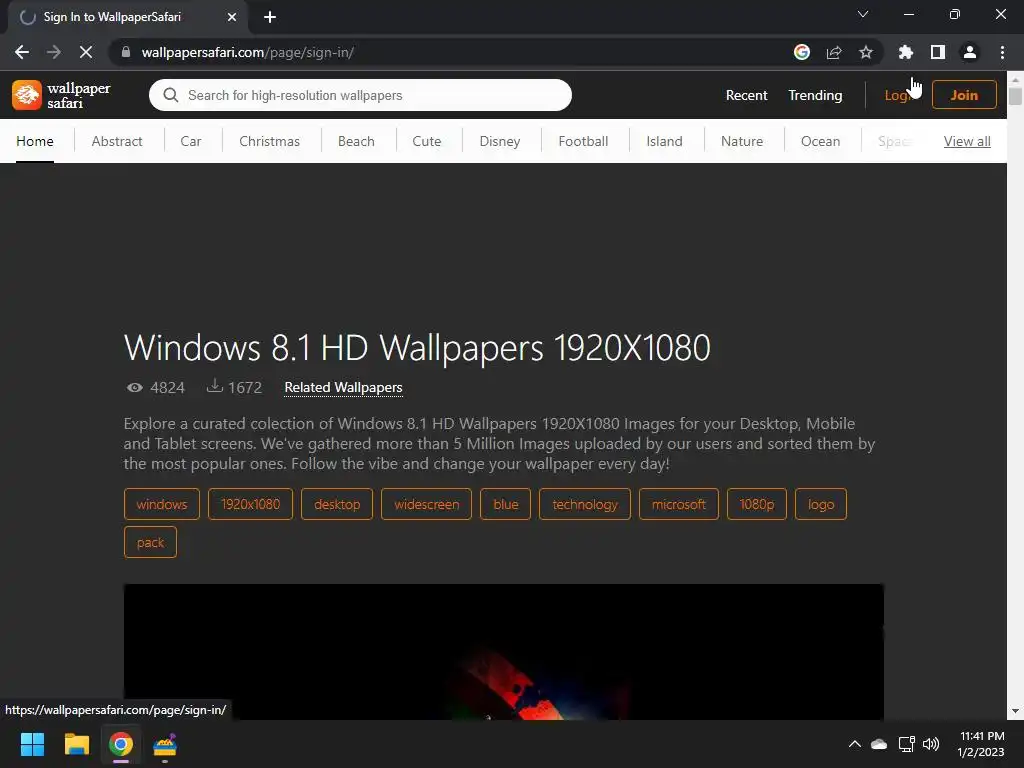Open volume speaker tray icon
The width and height of the screenshot is (1024, 768).
(931, 744)
